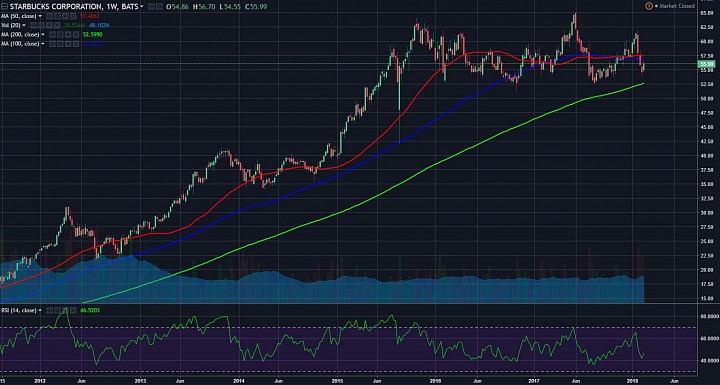
Task: Hide the RSI (14, close) indicator with the eye icon
Action: (x=50, y=310)
